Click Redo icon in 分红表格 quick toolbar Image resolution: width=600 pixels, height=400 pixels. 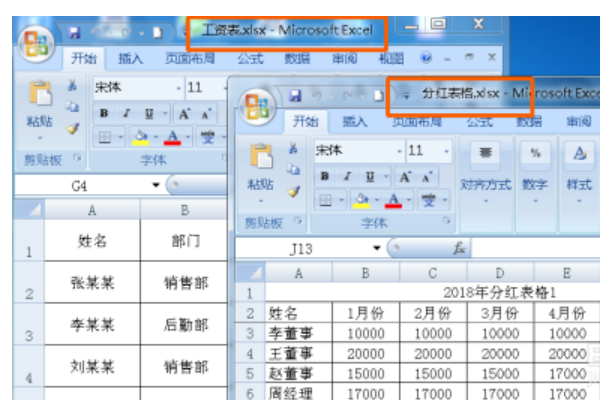[347, 96]
